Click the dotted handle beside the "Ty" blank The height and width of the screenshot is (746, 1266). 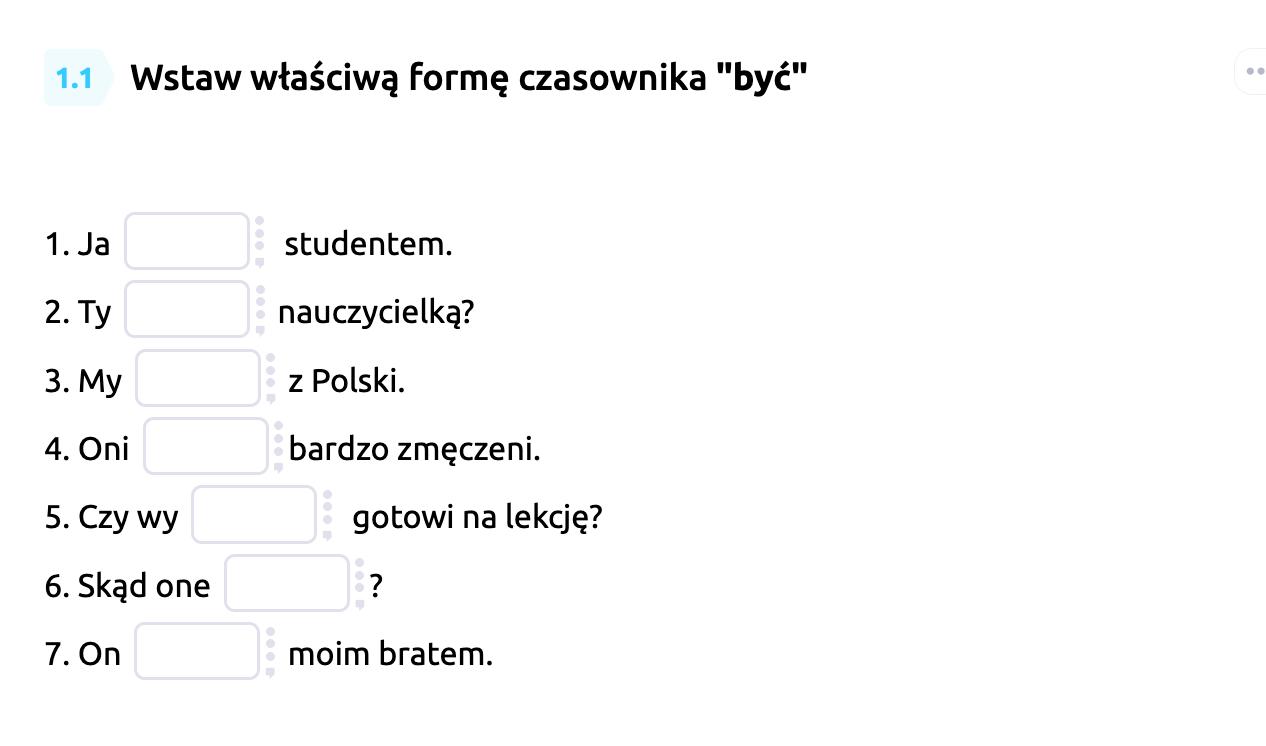coord(259,309)
